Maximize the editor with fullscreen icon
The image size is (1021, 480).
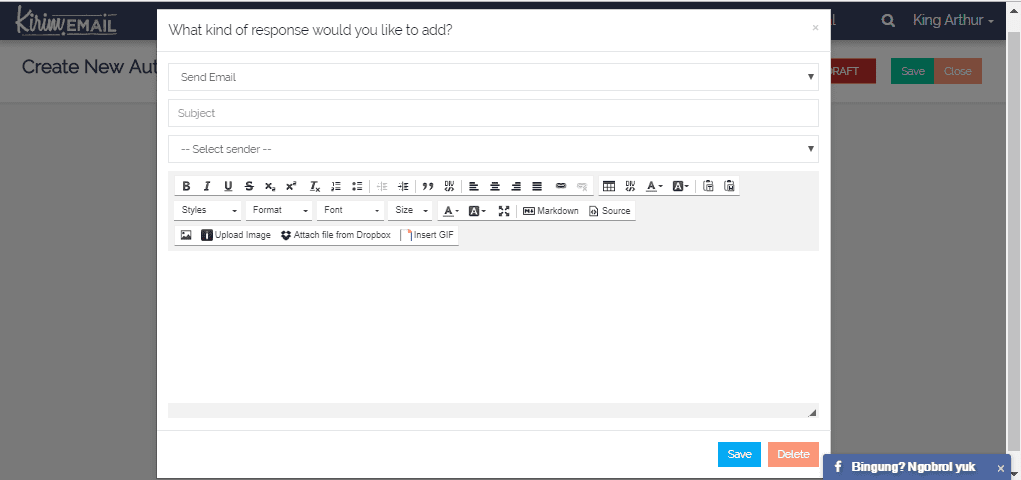(x=503, y=211)
